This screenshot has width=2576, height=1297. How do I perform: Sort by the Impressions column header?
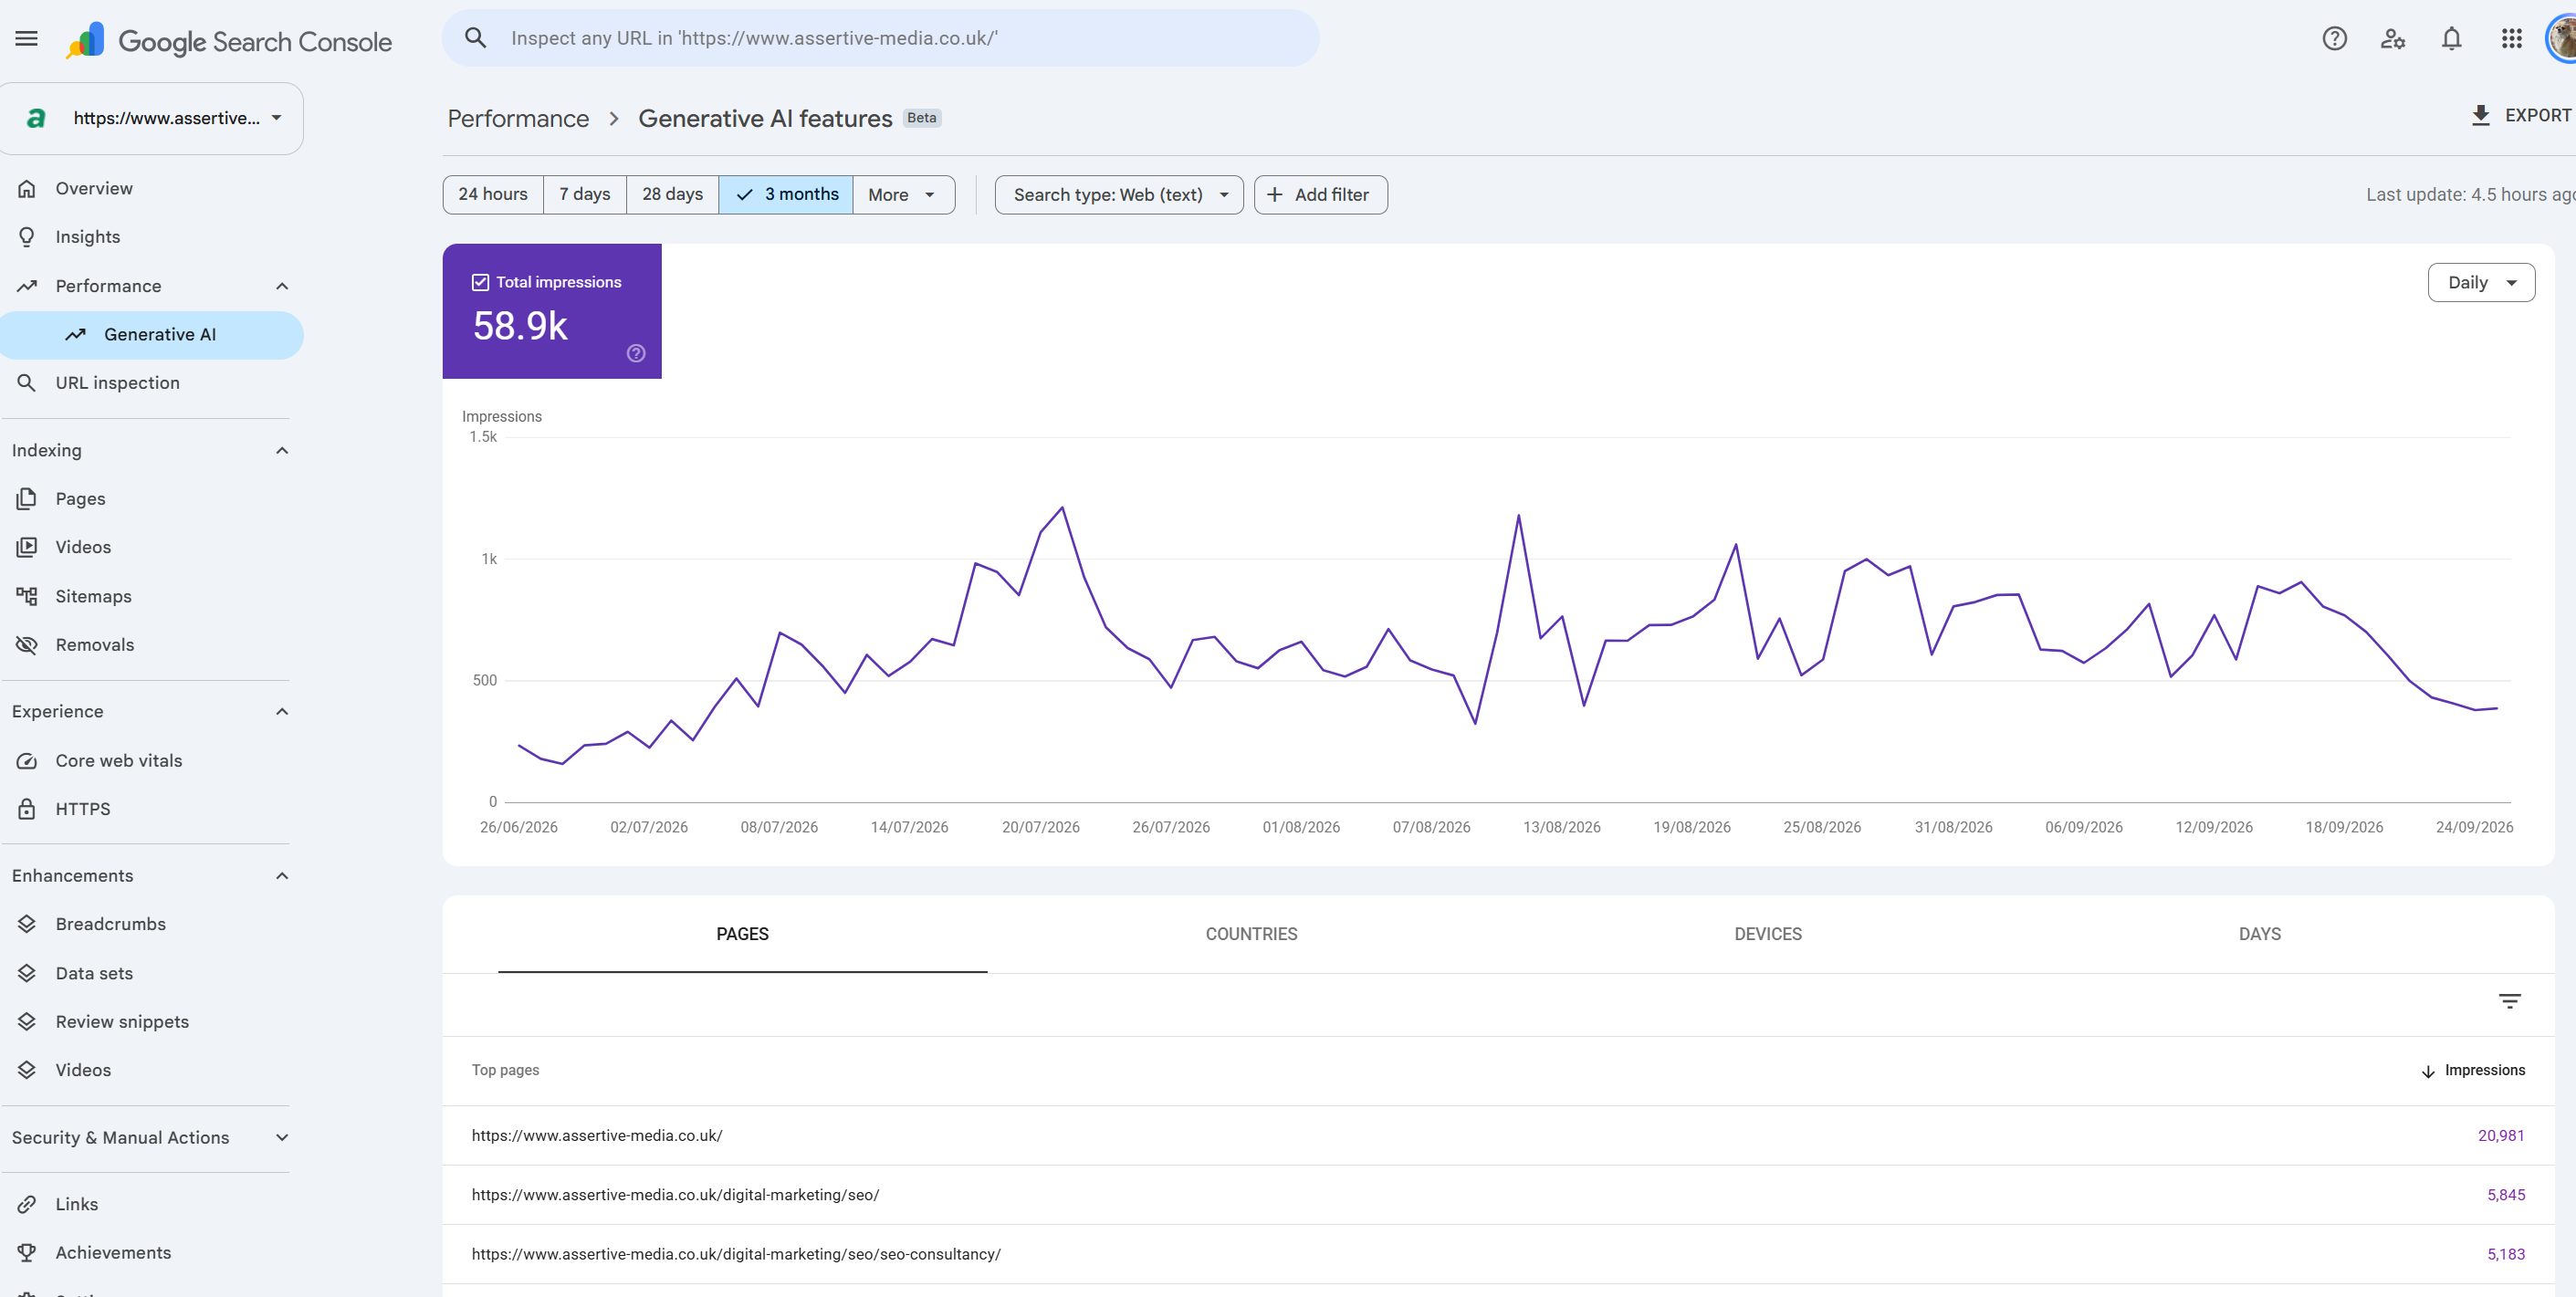(2473, 1070)
